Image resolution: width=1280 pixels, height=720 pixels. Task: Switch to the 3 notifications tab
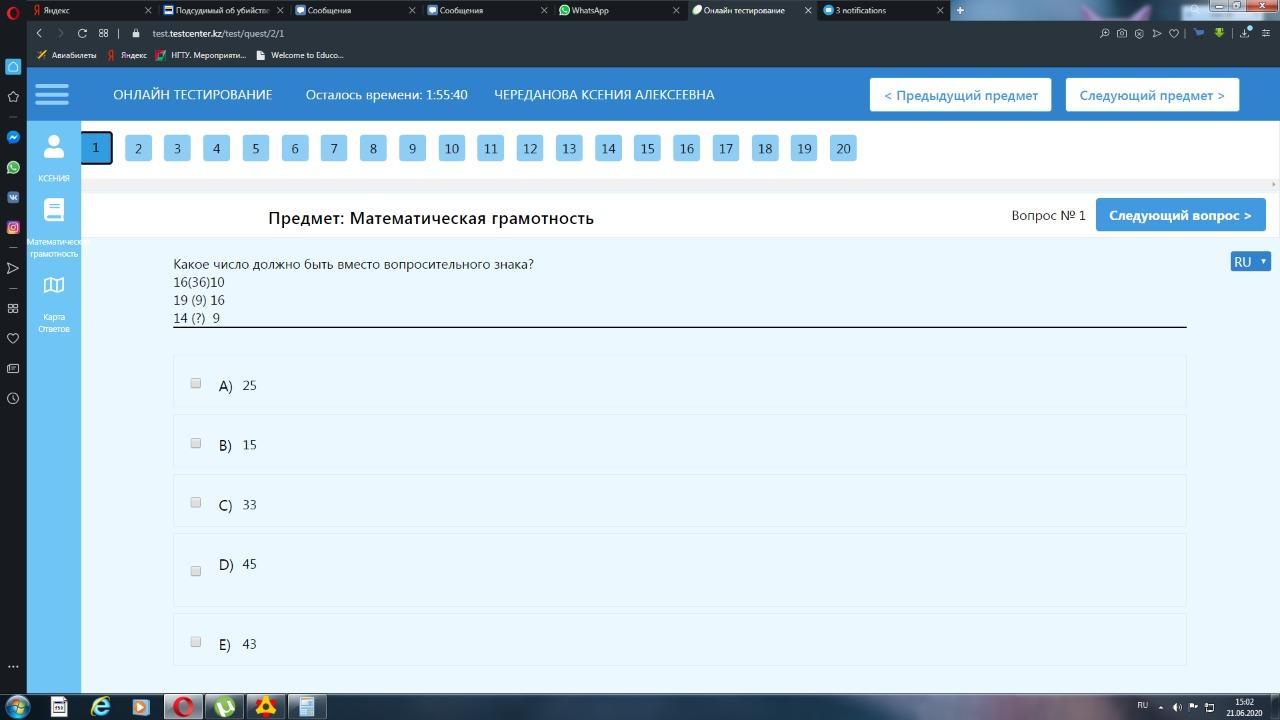click(x=881, y=10)
